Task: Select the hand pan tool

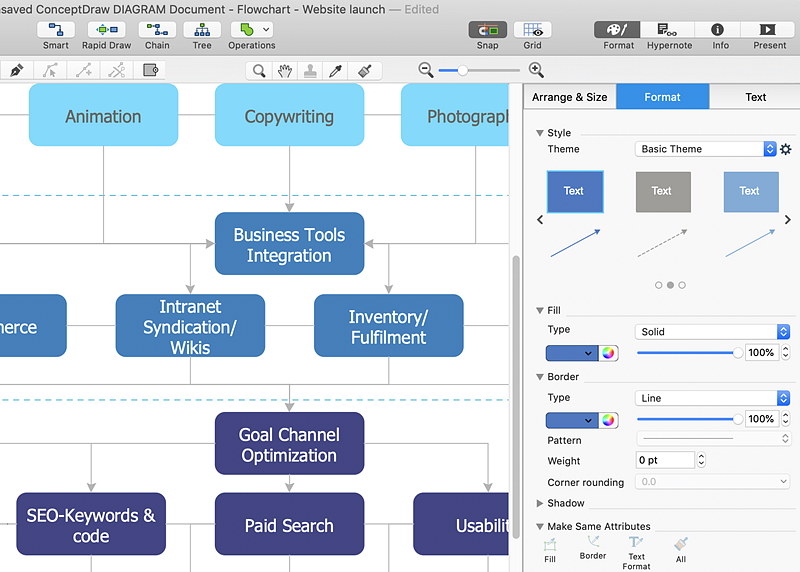Action: [285, 71]
